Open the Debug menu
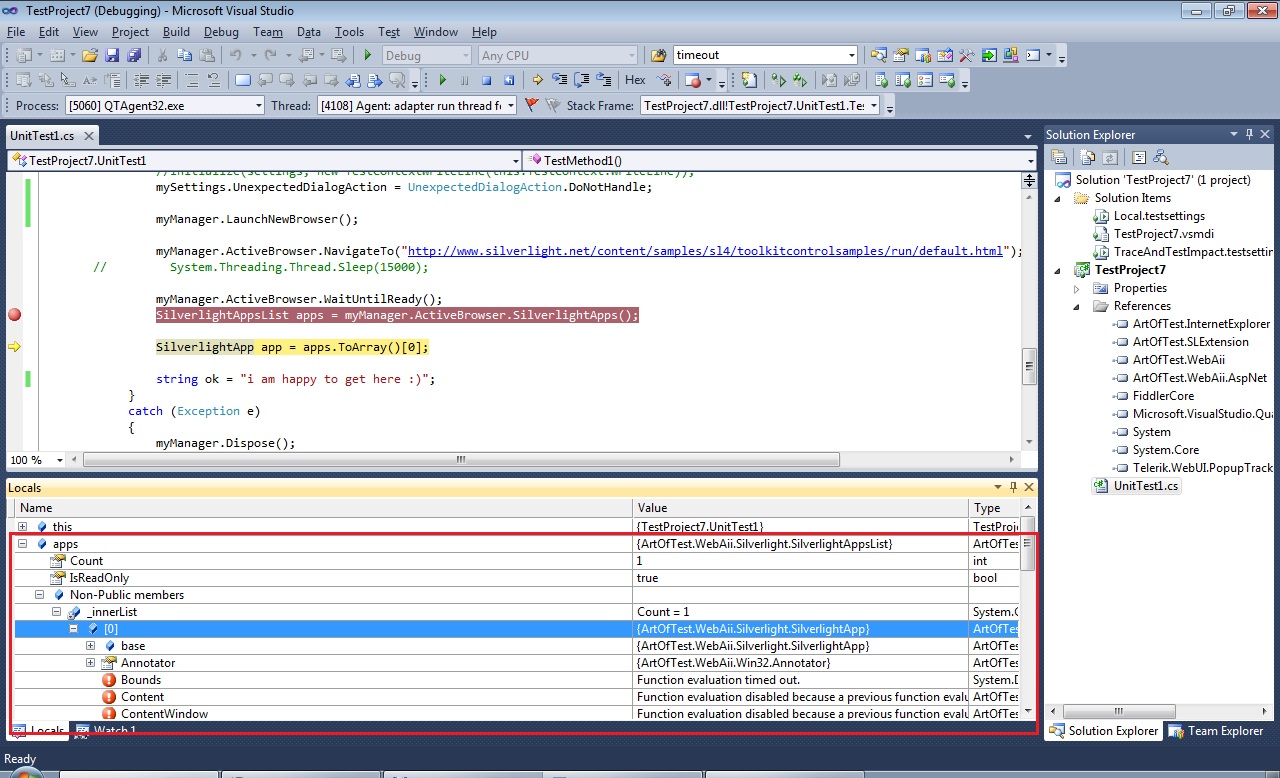 (x=221, y=32)
